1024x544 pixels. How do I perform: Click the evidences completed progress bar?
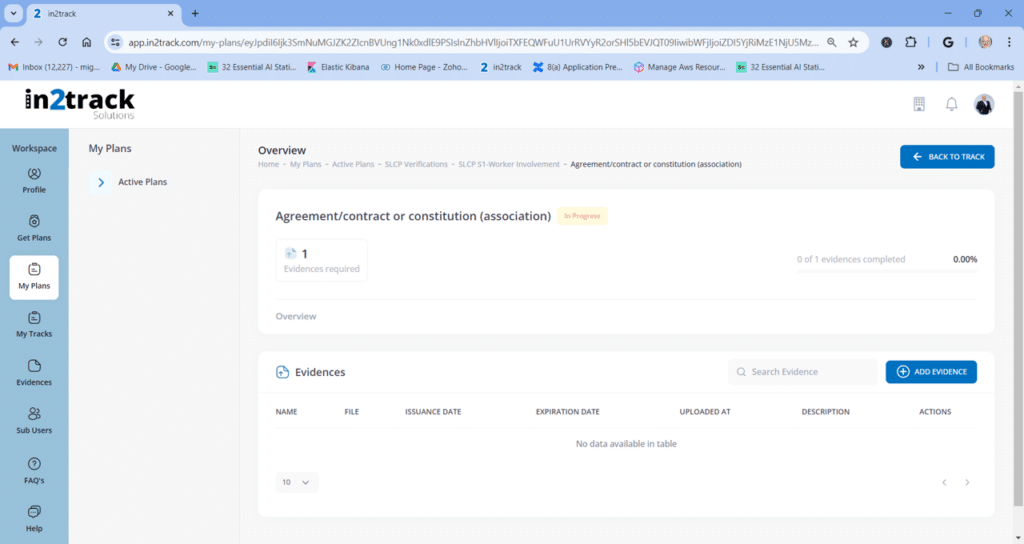tap(887, 271)
